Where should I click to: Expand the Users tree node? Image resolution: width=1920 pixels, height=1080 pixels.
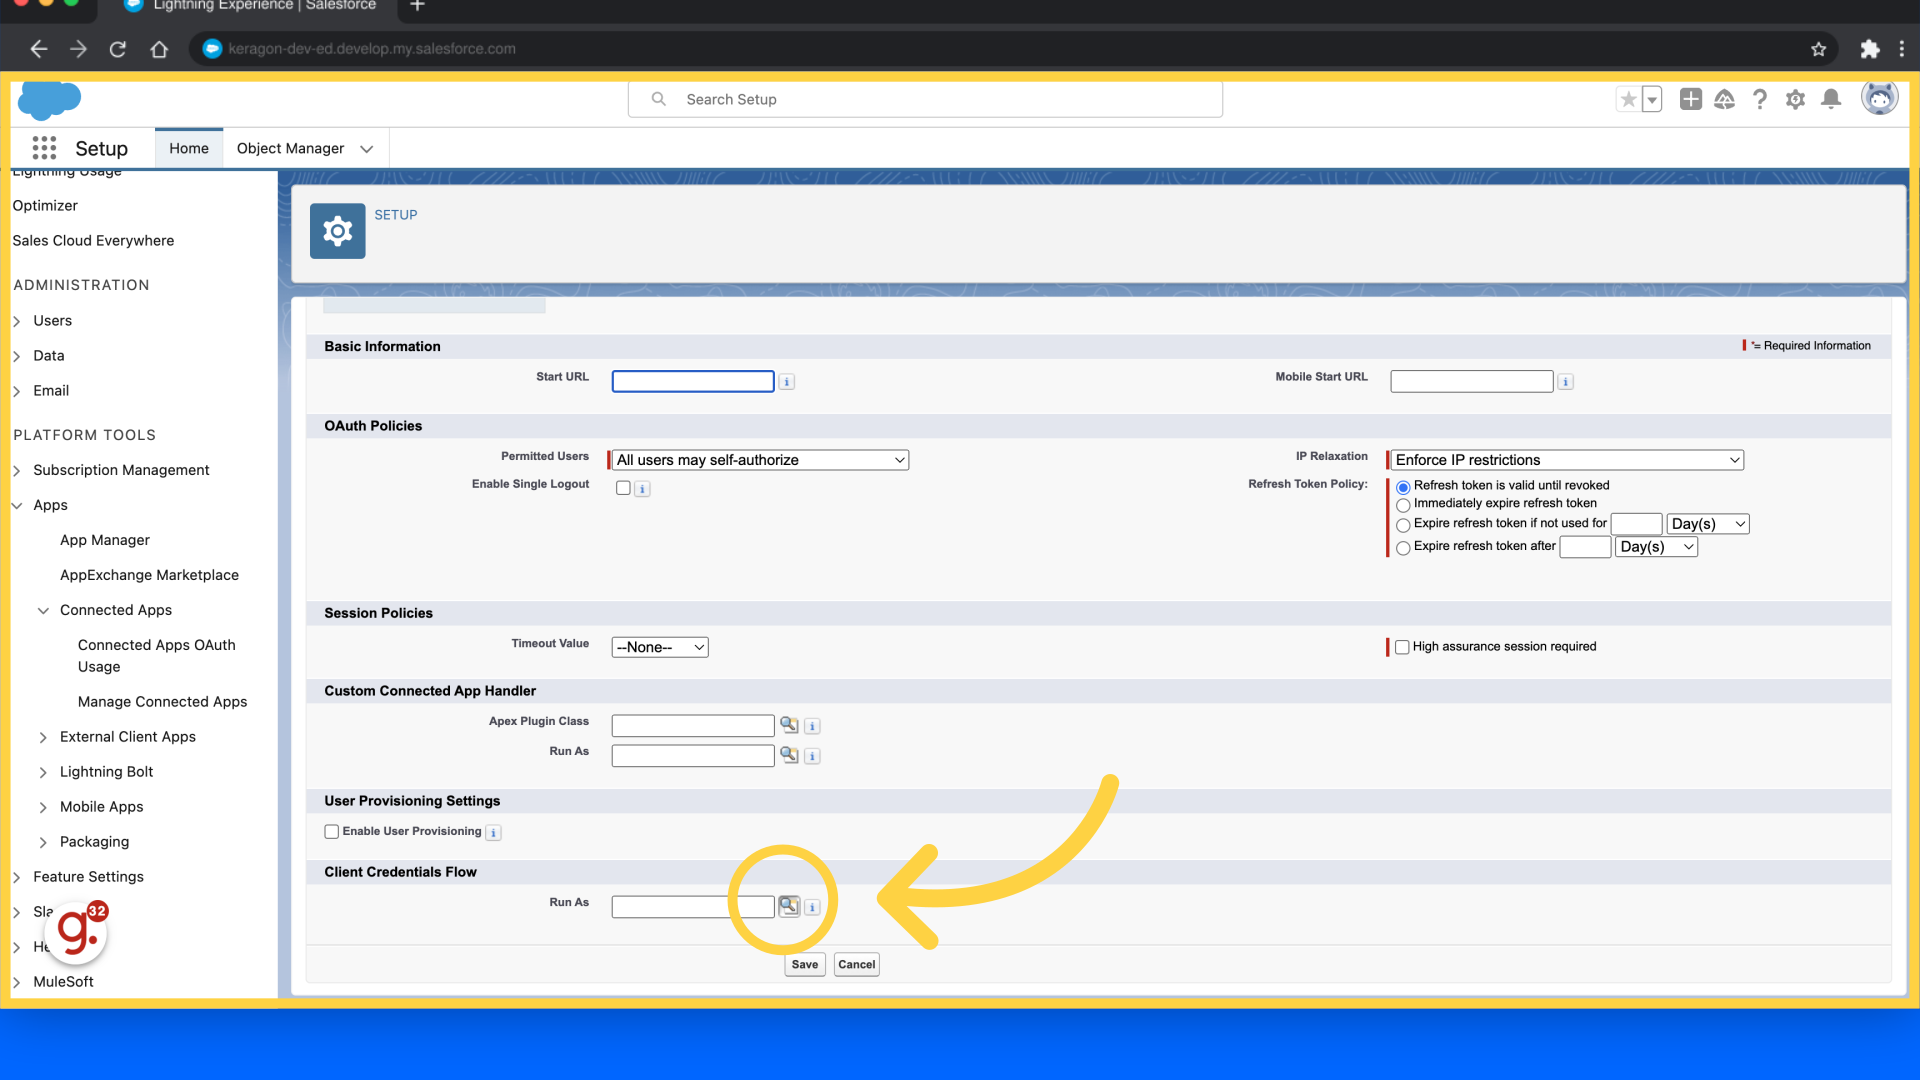[x=17, y=321]
